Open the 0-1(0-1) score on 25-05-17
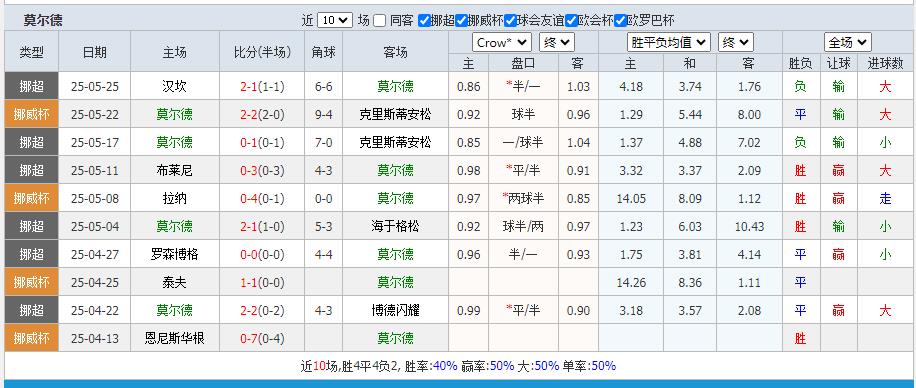Viewport: 916px width, 388px height. coord(262,143)
